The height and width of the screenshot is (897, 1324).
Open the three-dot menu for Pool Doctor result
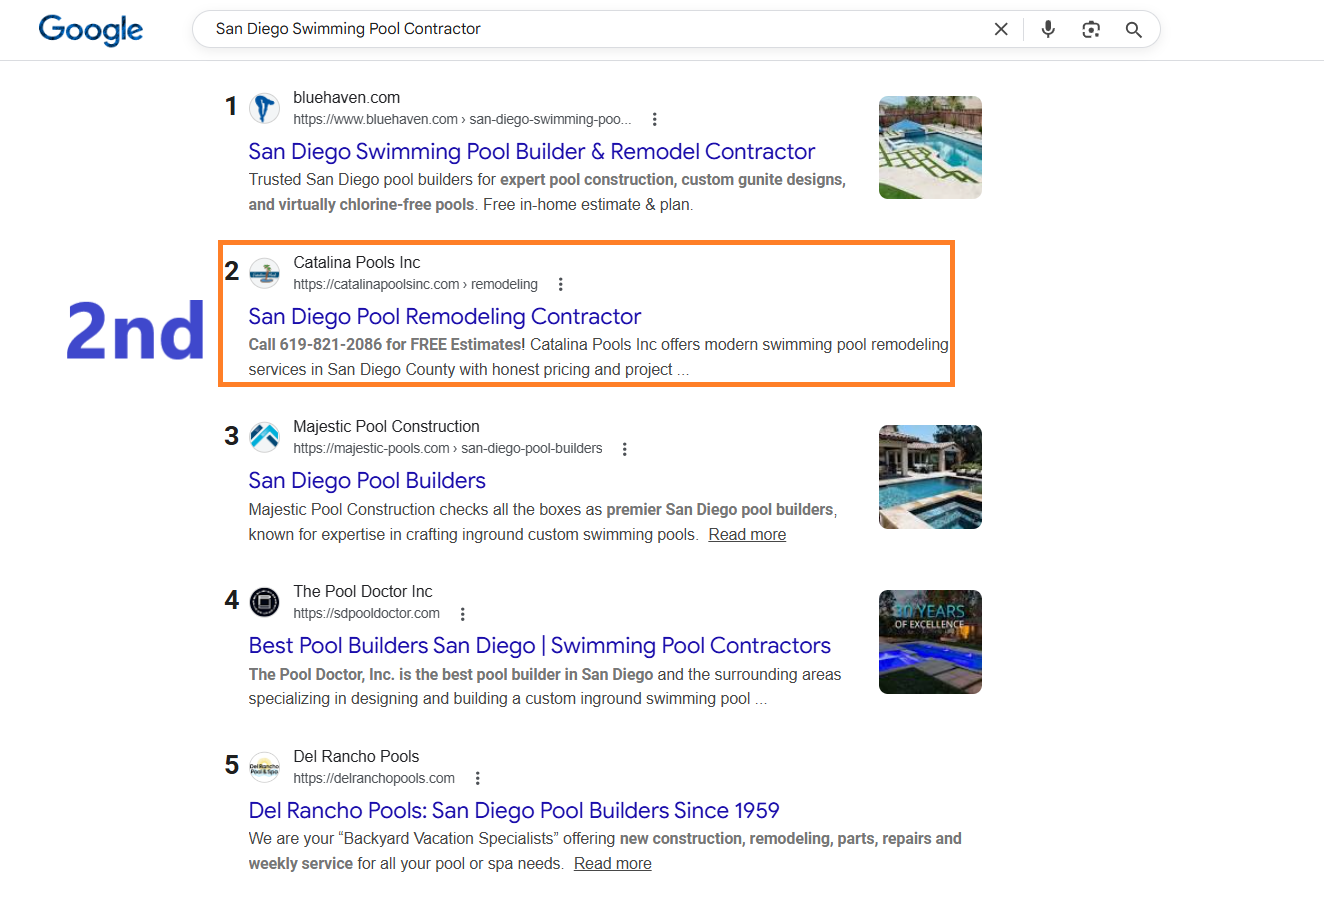(x=462, y=614)
